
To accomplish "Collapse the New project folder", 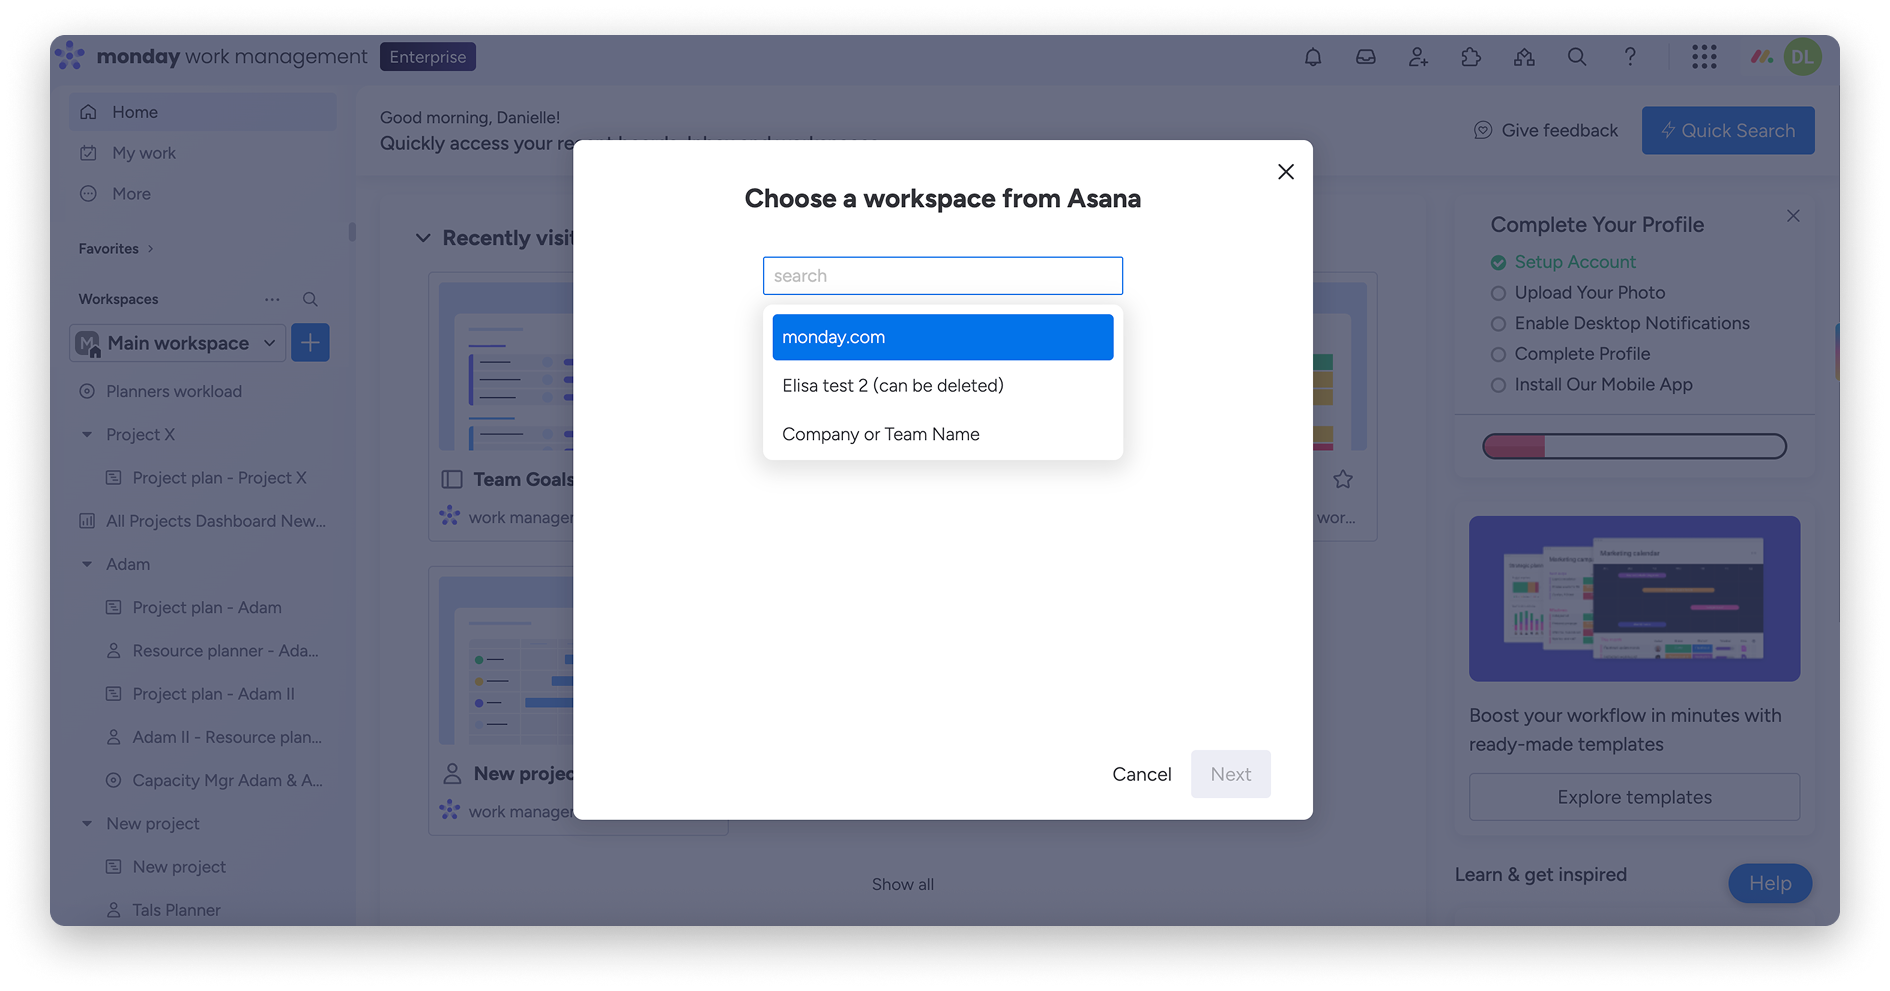I will [x=87, y=824].
